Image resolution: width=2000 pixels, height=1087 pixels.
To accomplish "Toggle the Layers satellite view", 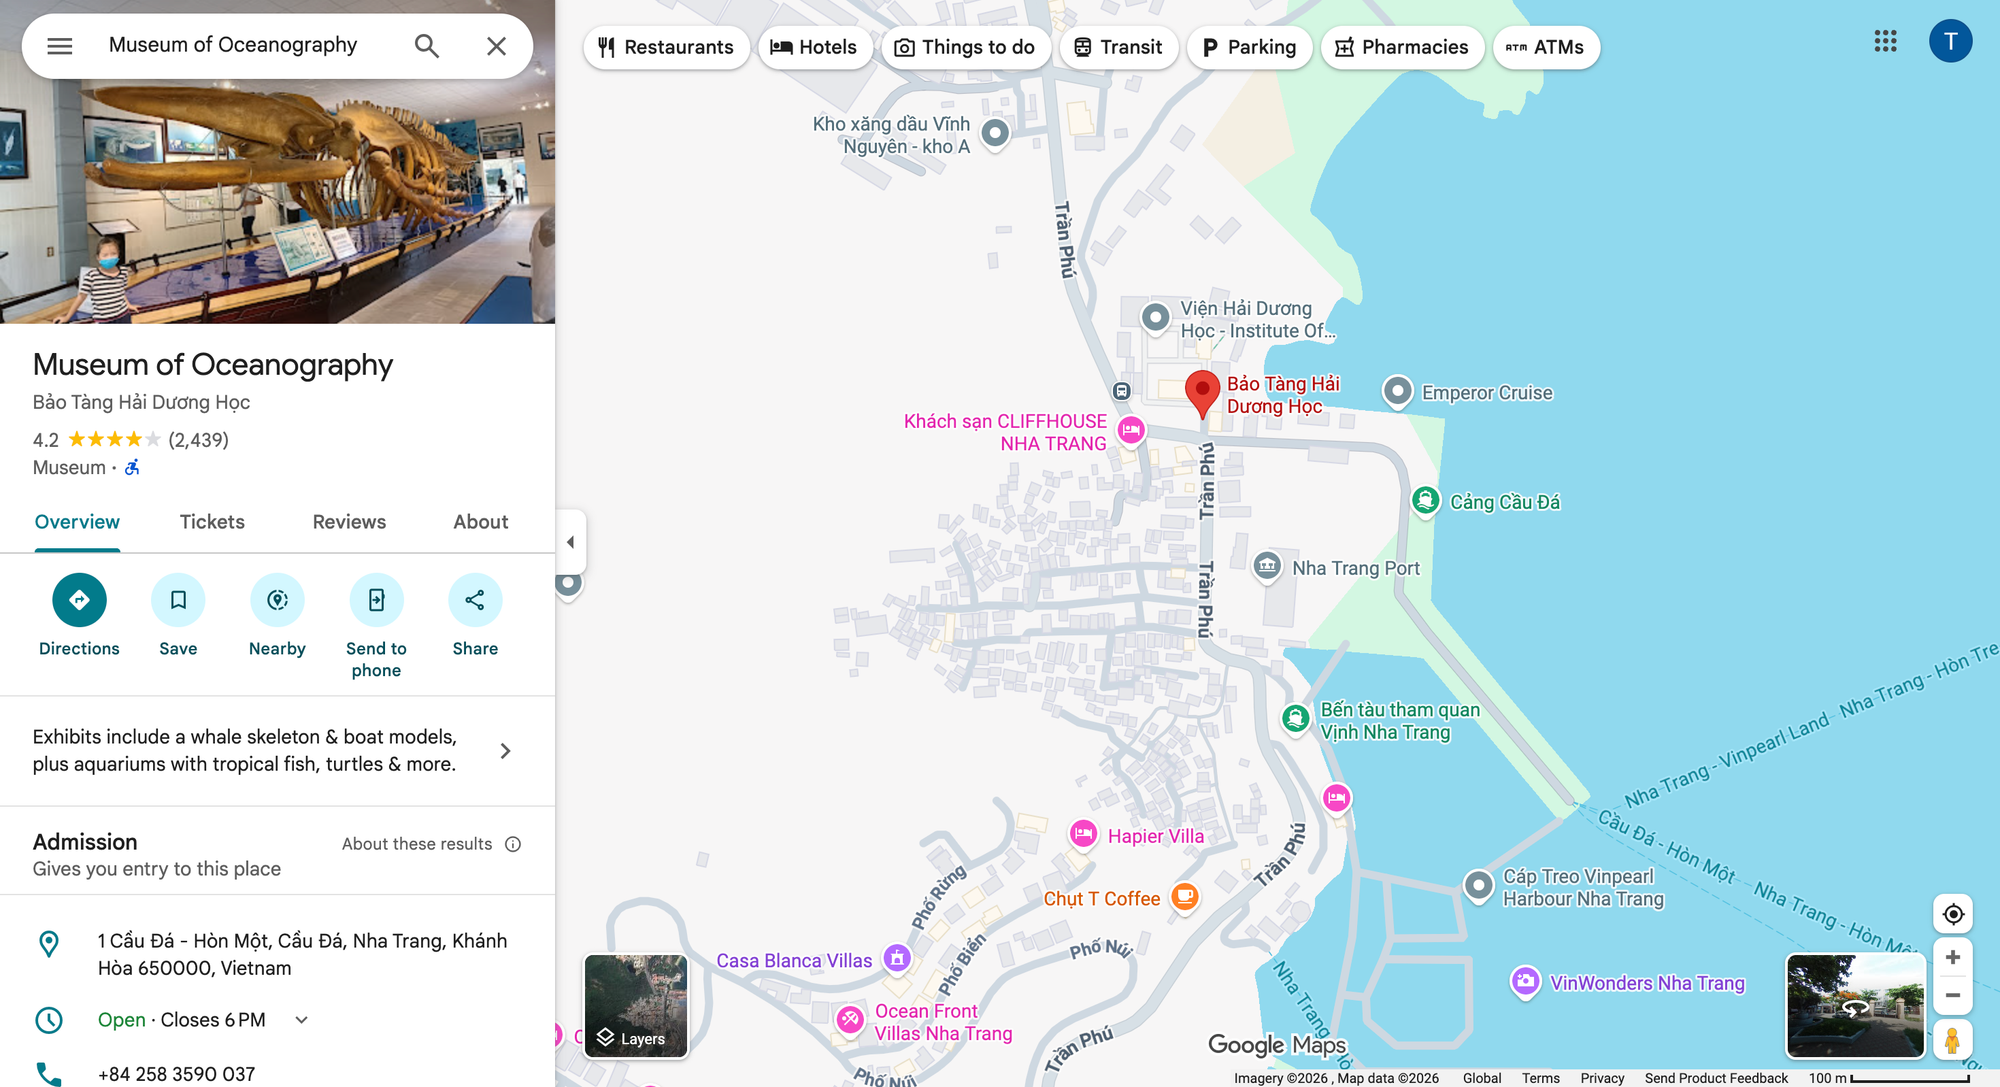I will tap(636, 1006).
